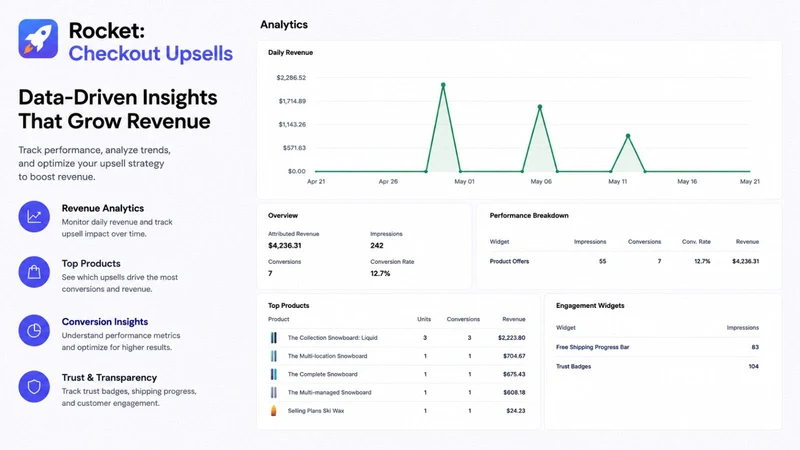
Task: Open The Multi-managed Snowboard product
Action: point(330,392)
